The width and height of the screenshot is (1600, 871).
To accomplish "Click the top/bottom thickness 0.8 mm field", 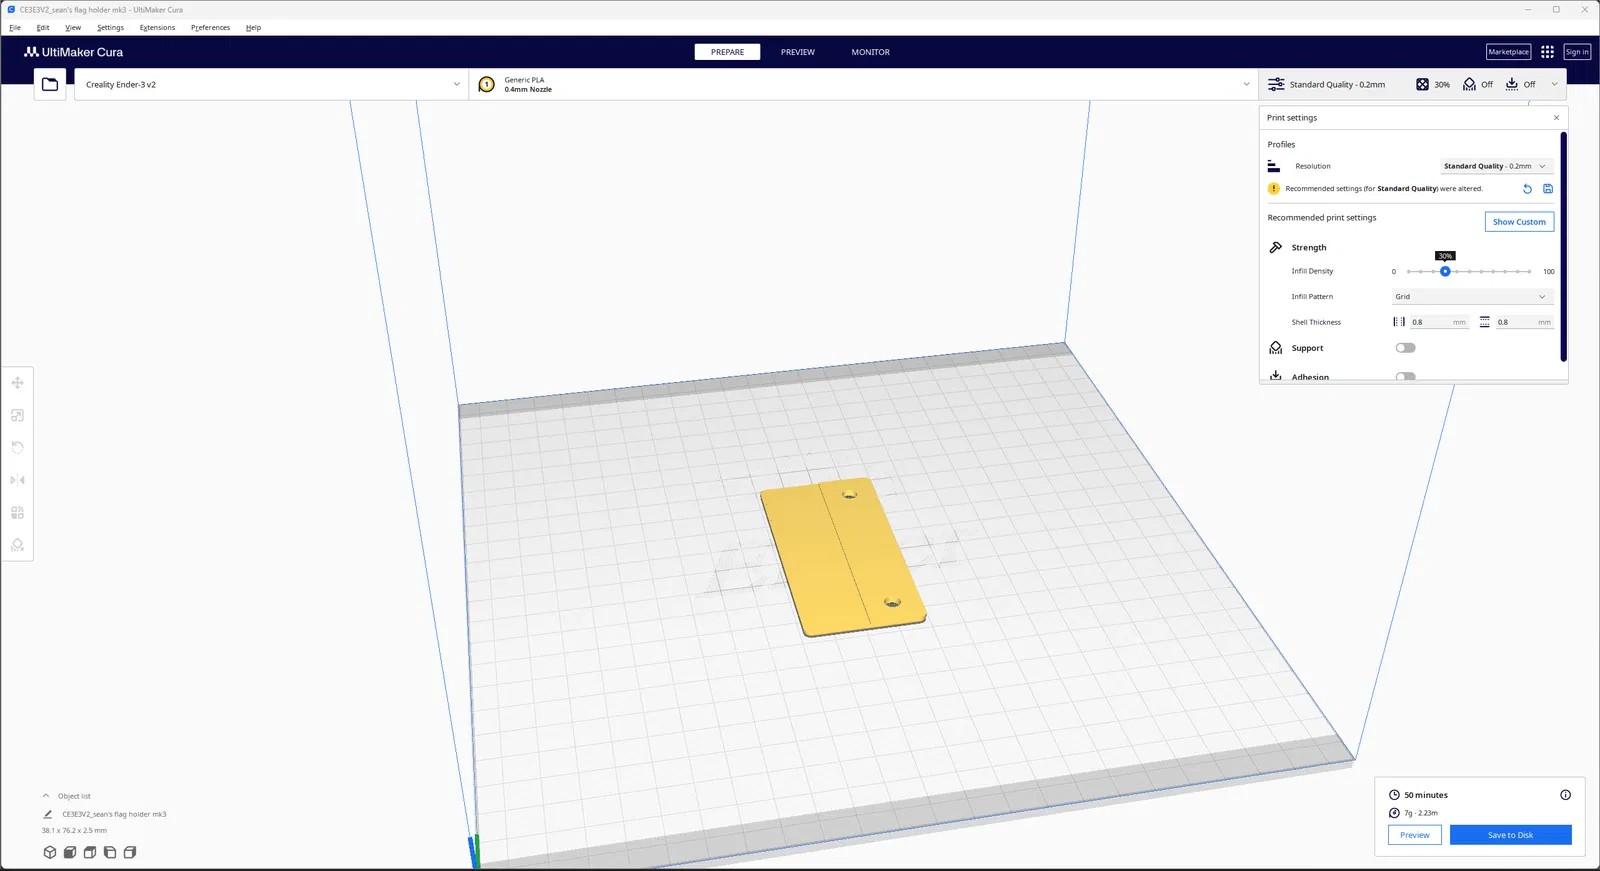I will [1524, 322].
